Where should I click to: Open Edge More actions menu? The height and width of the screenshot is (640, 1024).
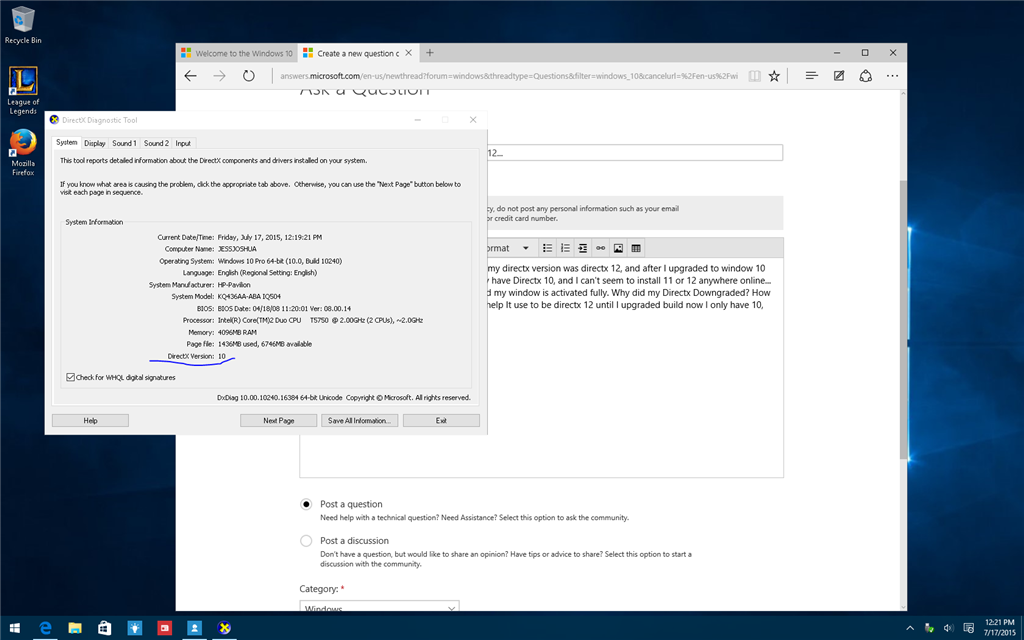point(893,76)
